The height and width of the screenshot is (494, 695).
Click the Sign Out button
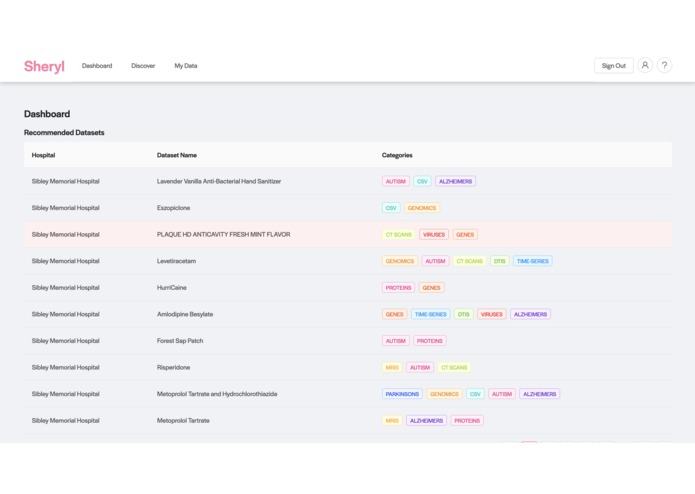[613, 66]
